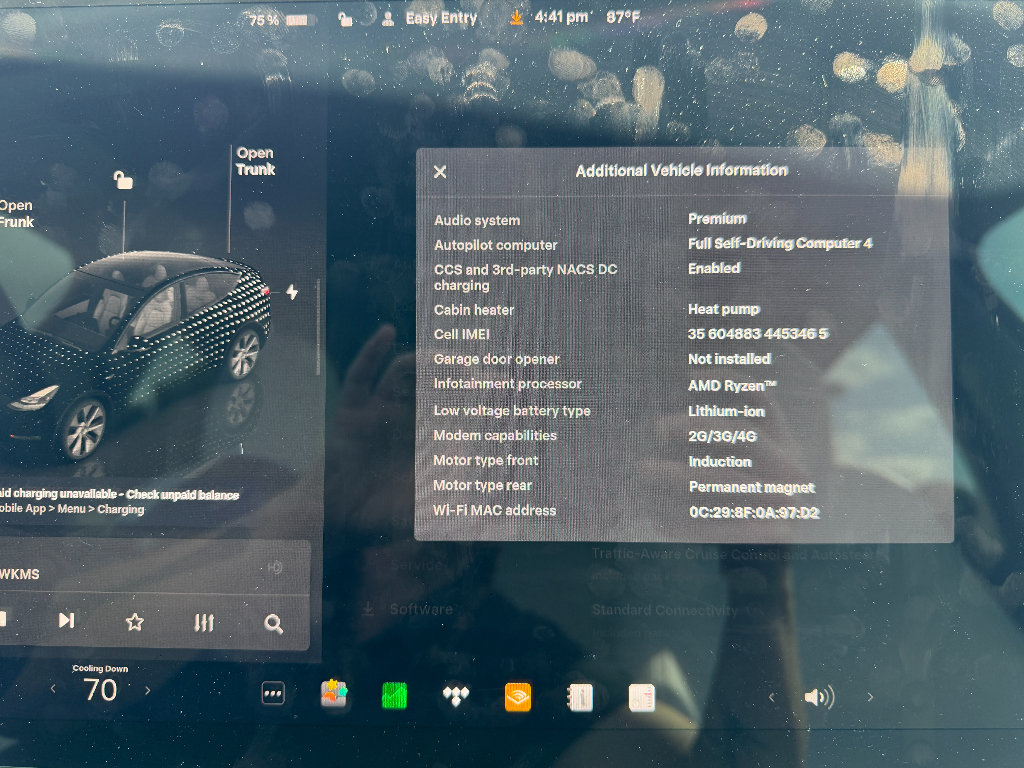Select Full Self-Driving Computer 4 value
Screen dimensions: 1024x768
click(x=780, y=243)
